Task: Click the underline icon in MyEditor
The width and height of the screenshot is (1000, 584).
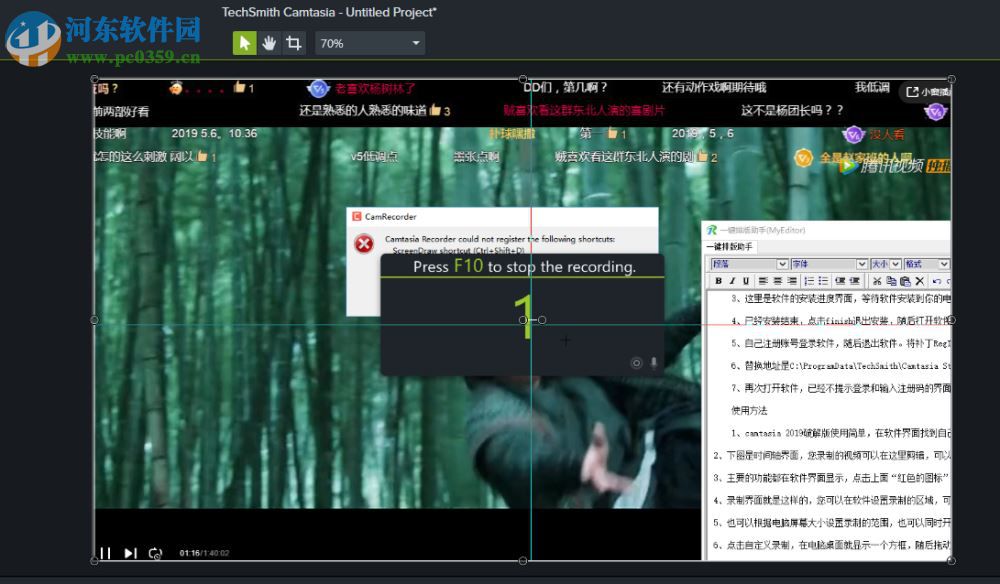Action: coord(746,280)
